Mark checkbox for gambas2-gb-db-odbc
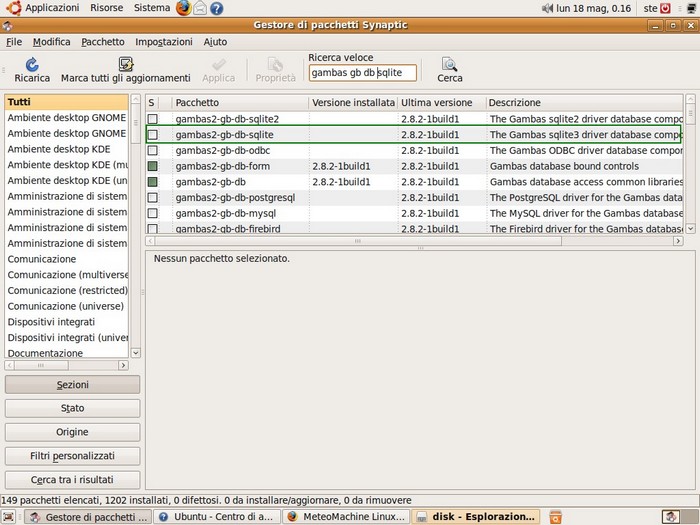Viewport: 700px width, 525px height. point(153,150)
